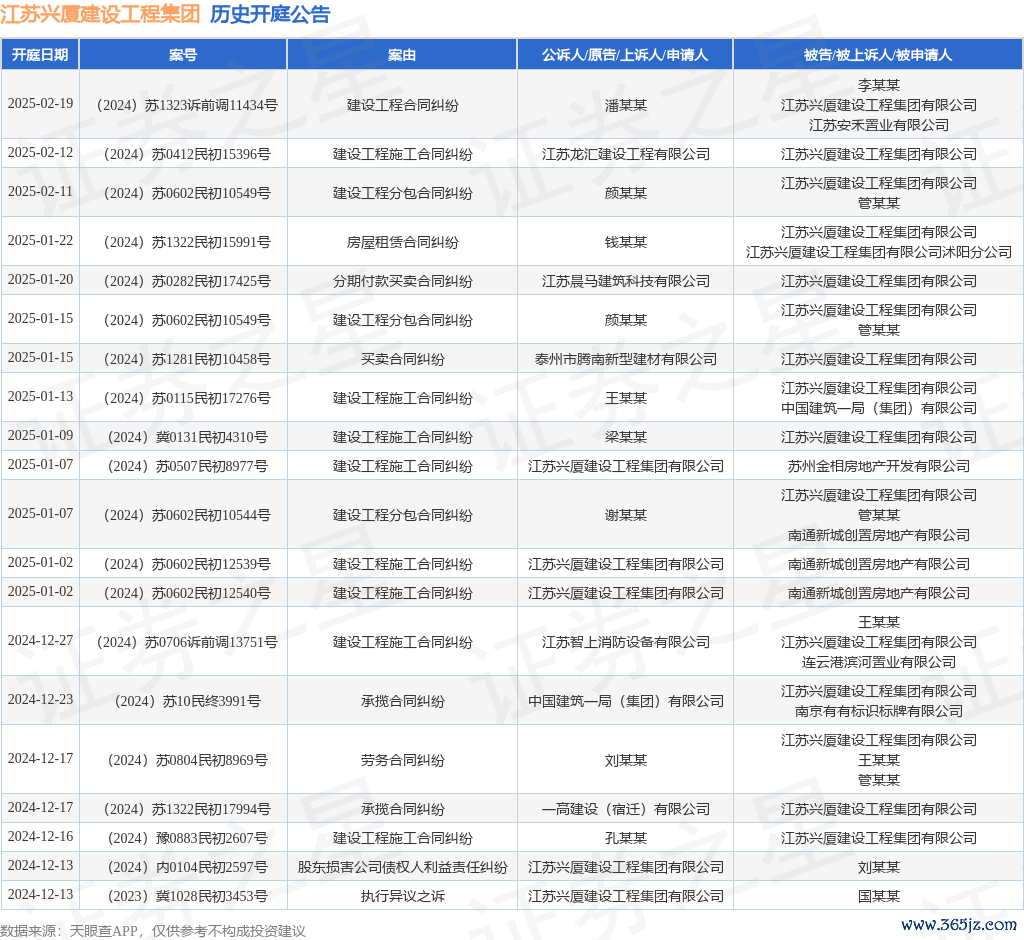This screenshot has height=940, width=1024.
Task: Select the date 2024-12-16
Action: click(40, 837)
